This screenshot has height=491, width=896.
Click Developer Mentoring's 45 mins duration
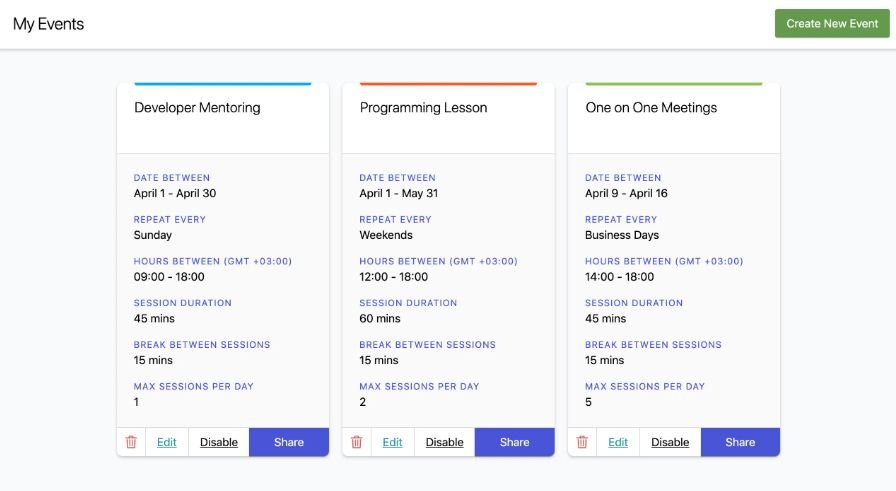point(154,318)
